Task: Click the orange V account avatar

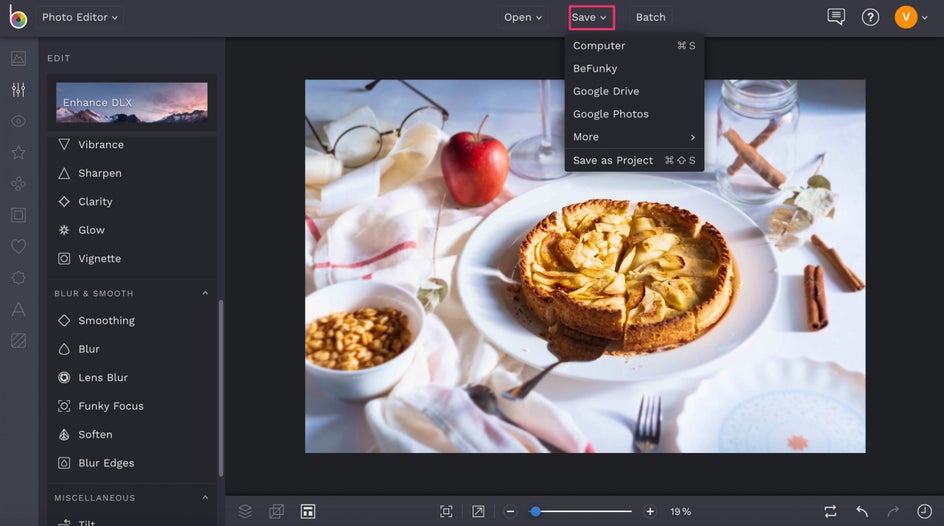Action: pyautogui.click(x=905, y=17)
